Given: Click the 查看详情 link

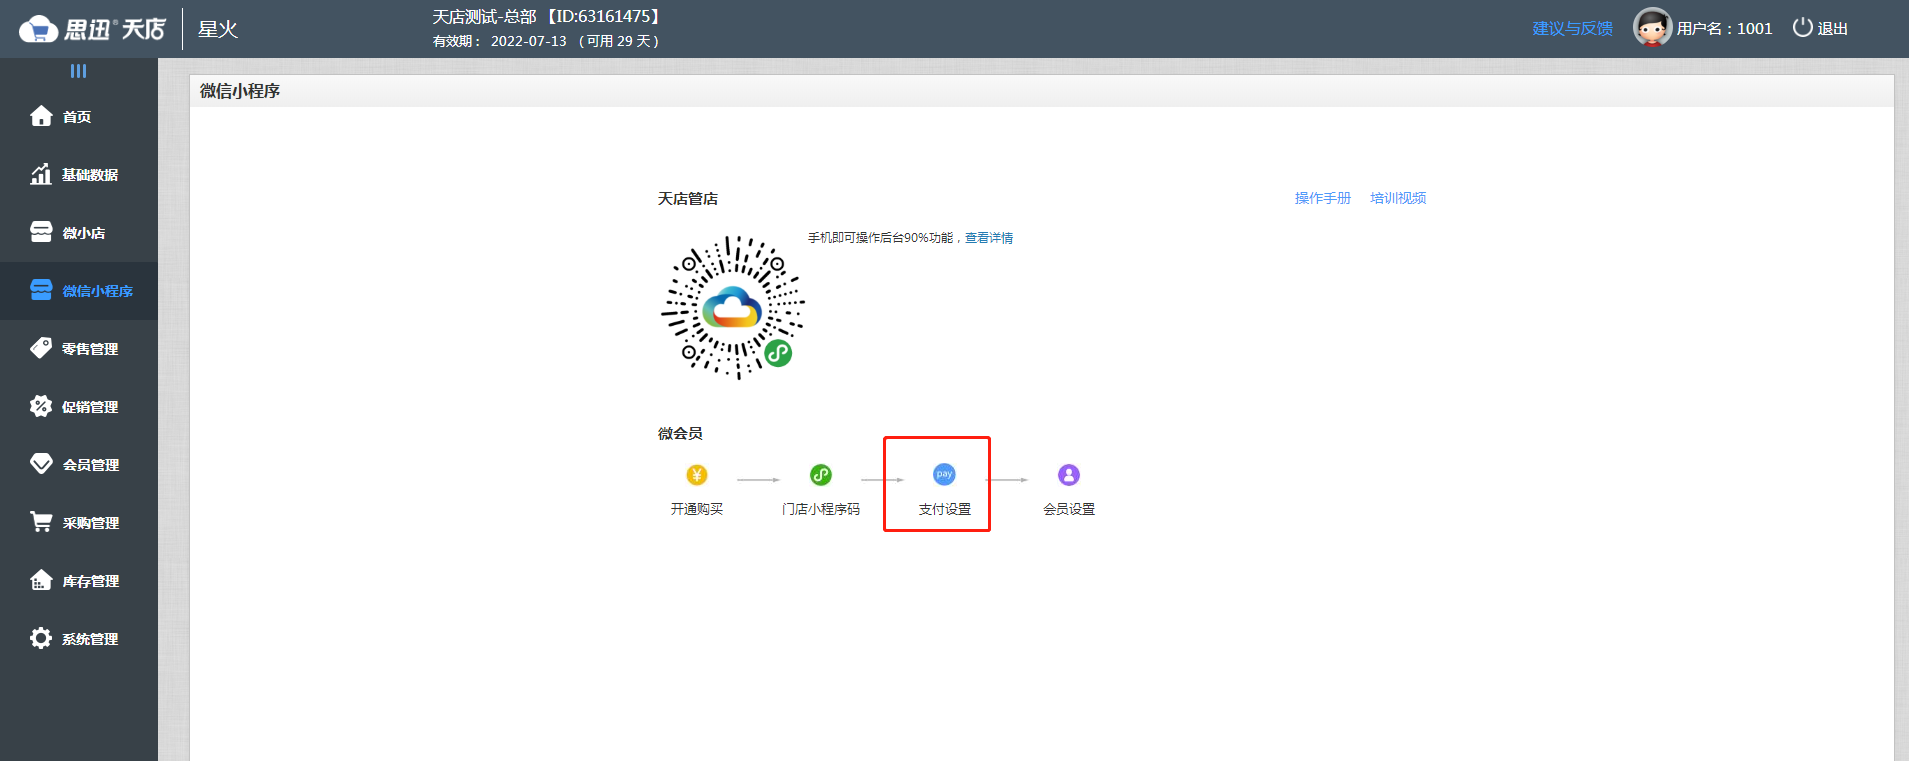Looking at the screenshot, I should tap(989, 238).
